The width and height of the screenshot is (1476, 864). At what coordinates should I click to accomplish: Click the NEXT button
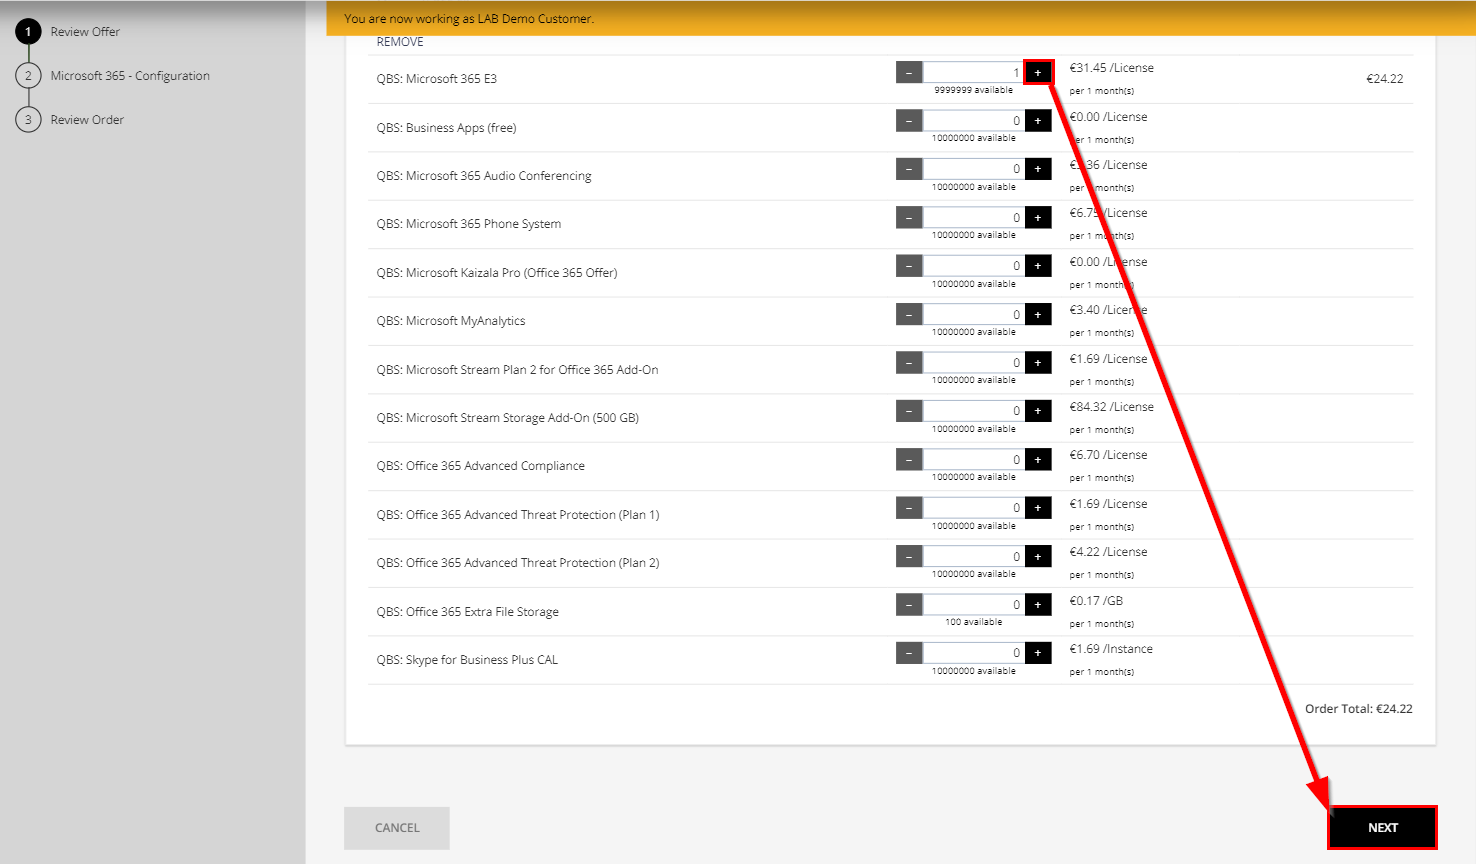1383,827
